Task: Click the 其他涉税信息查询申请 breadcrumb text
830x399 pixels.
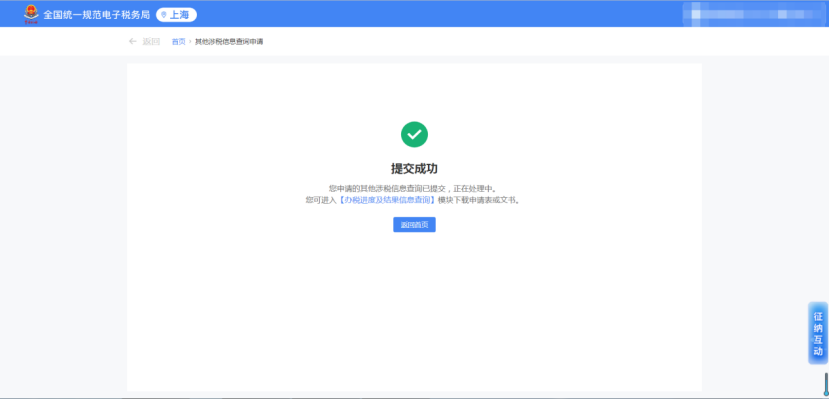Action: click(x=229, y=42)
